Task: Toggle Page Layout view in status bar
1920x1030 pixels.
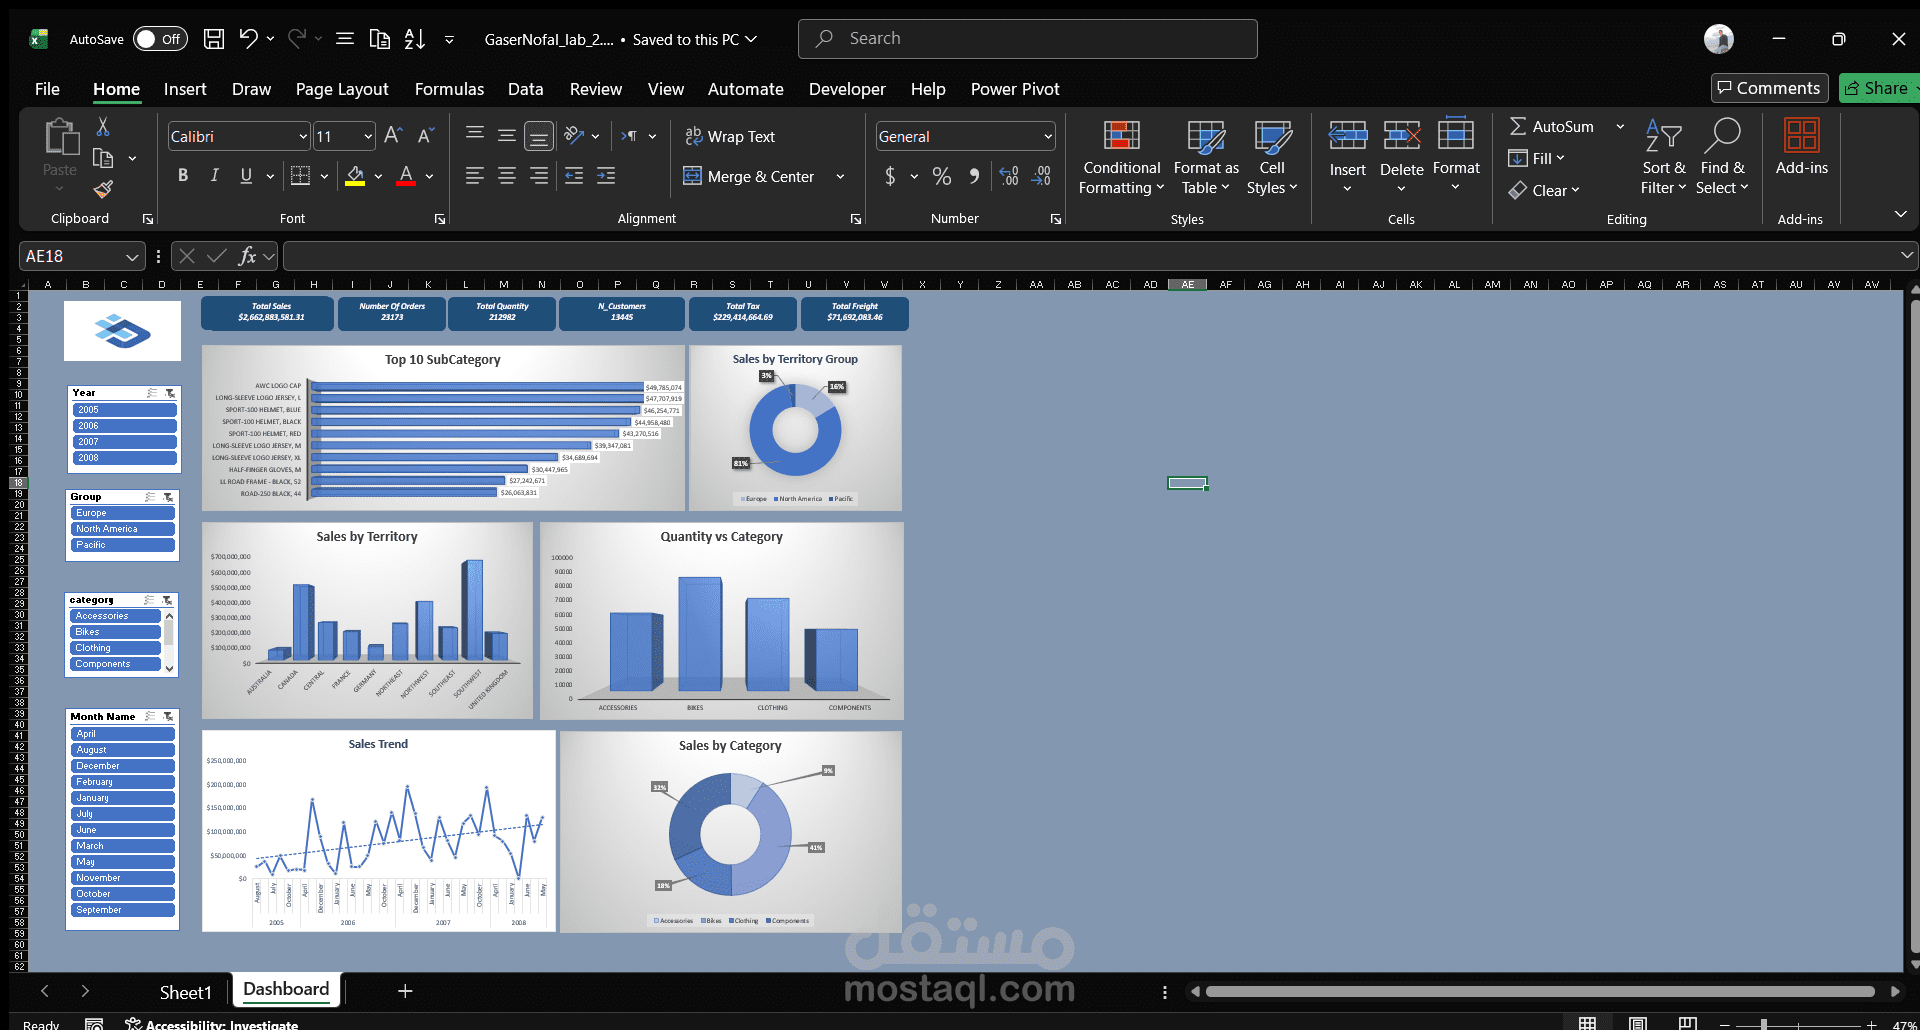Action: [x=1637, y=1023]
